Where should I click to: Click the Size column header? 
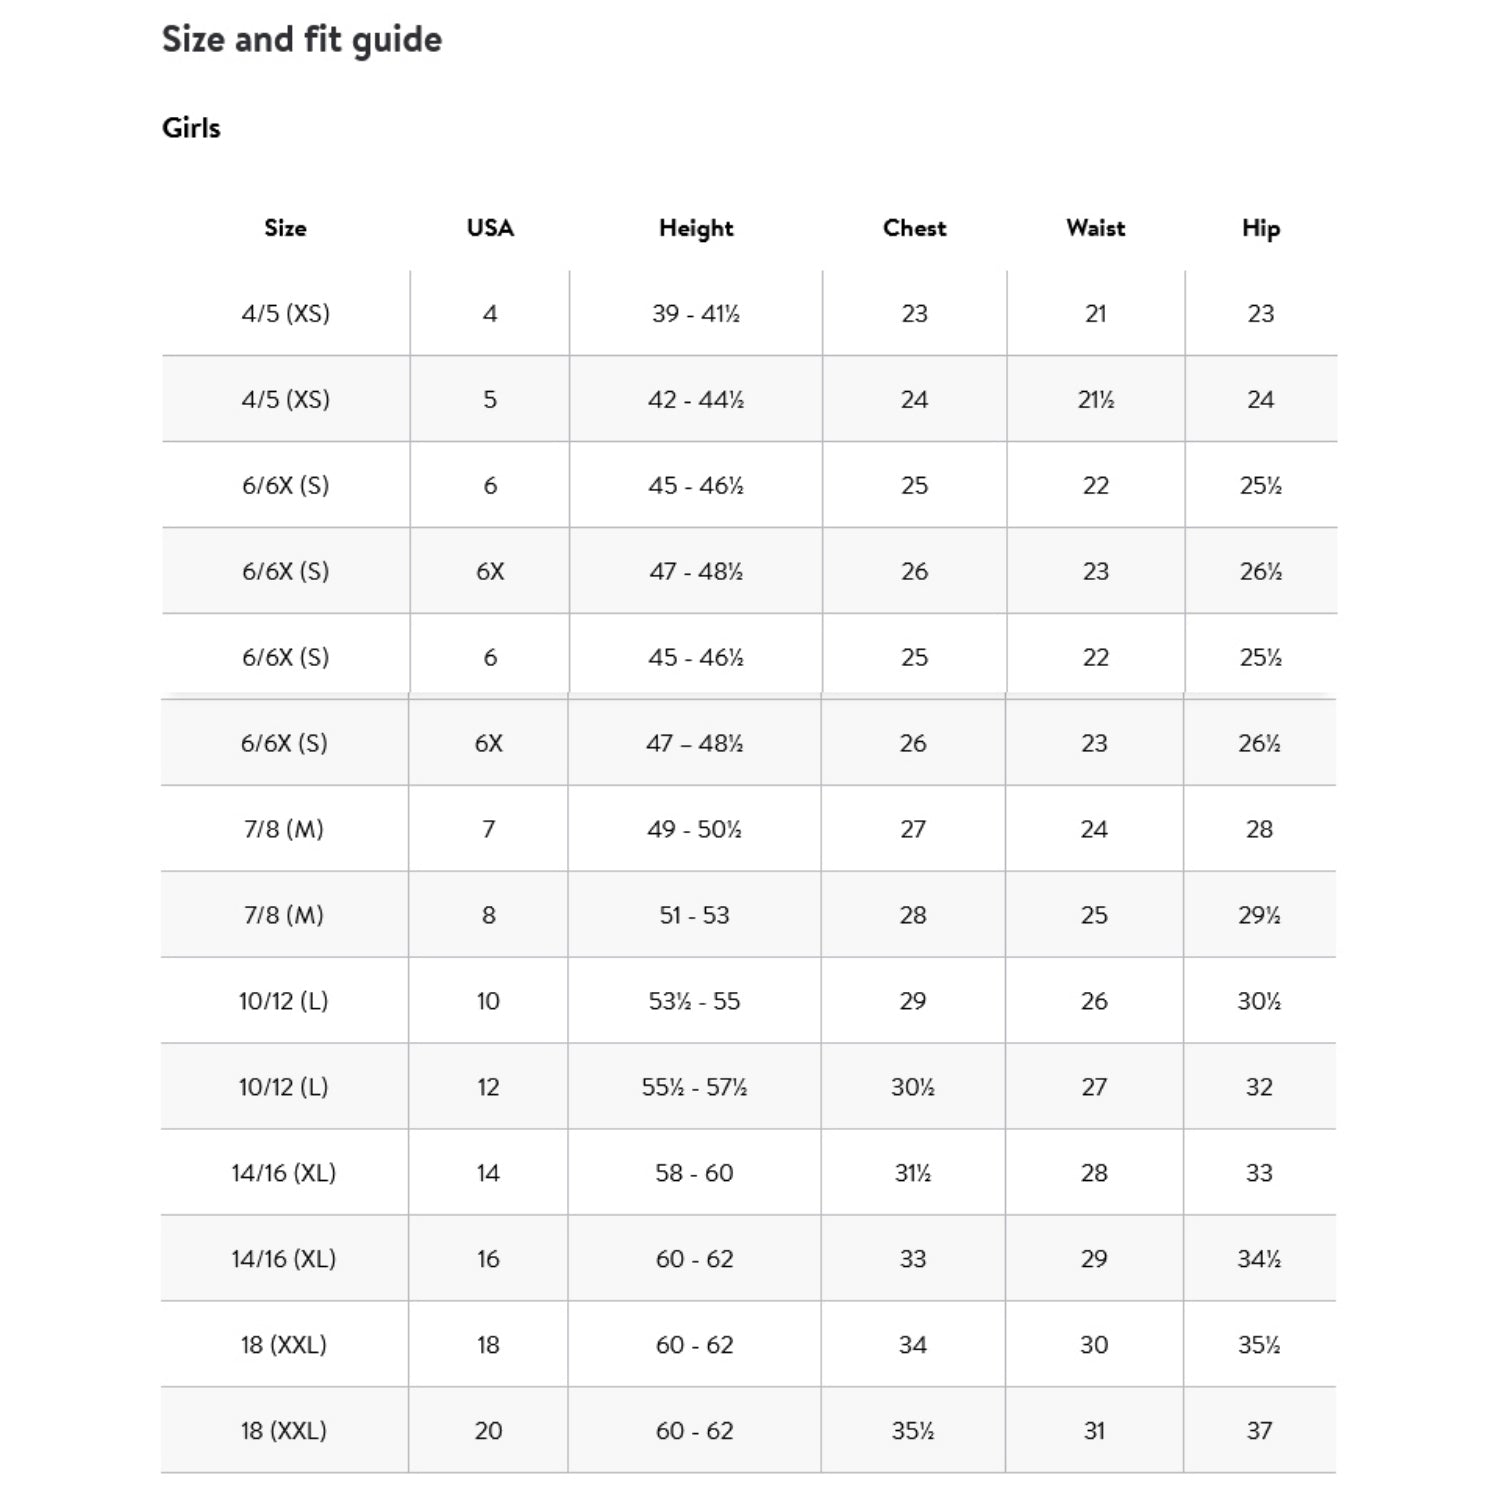285,228
